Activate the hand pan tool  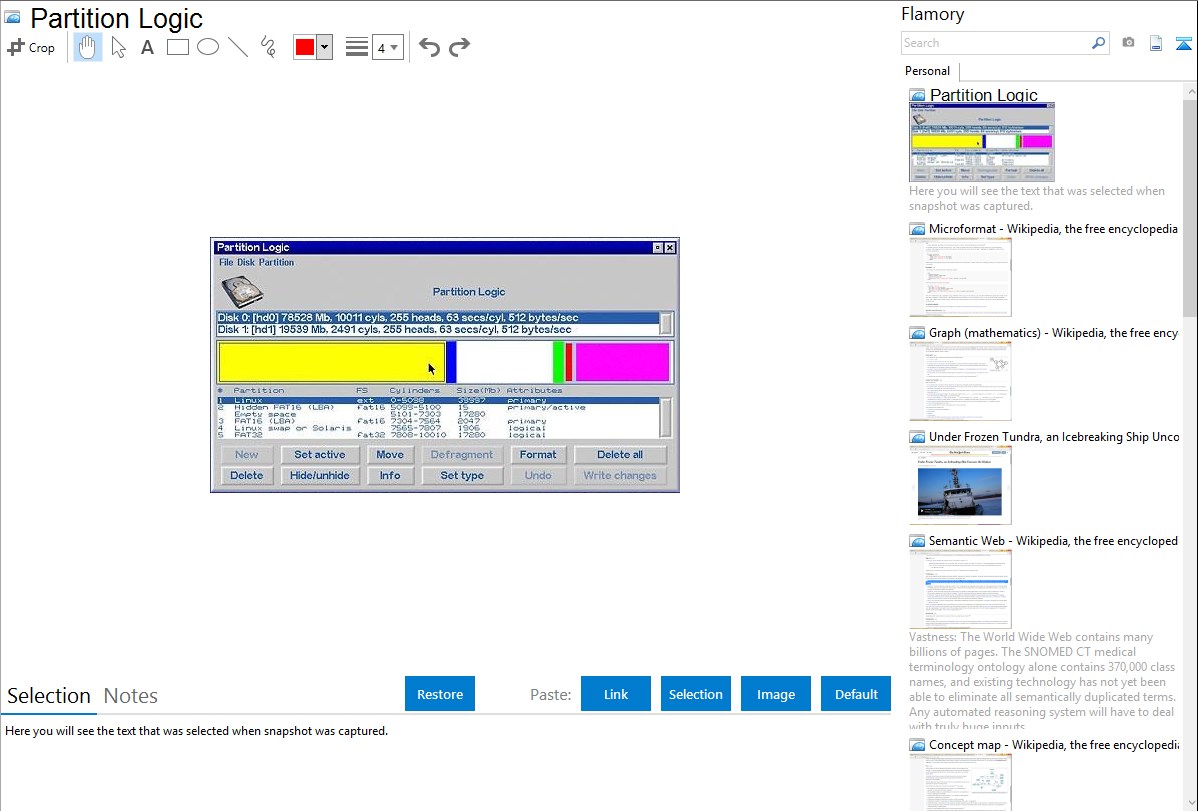coord(87,47)
